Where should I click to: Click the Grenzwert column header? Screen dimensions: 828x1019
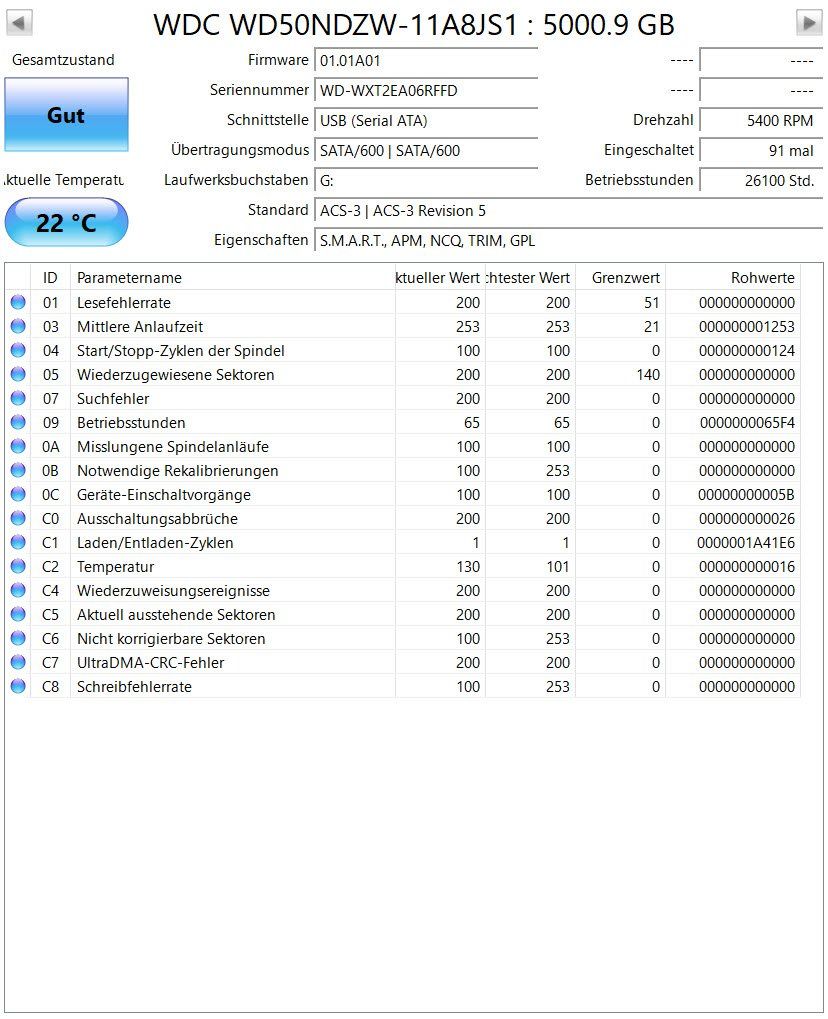[x=620, y=277]
